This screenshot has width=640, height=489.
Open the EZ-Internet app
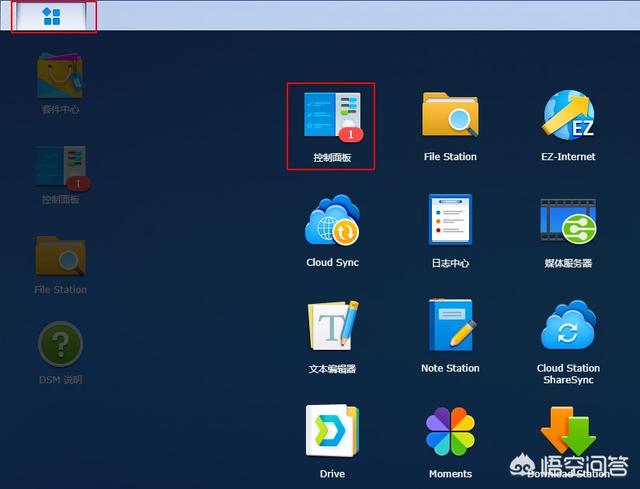(568, 116)
